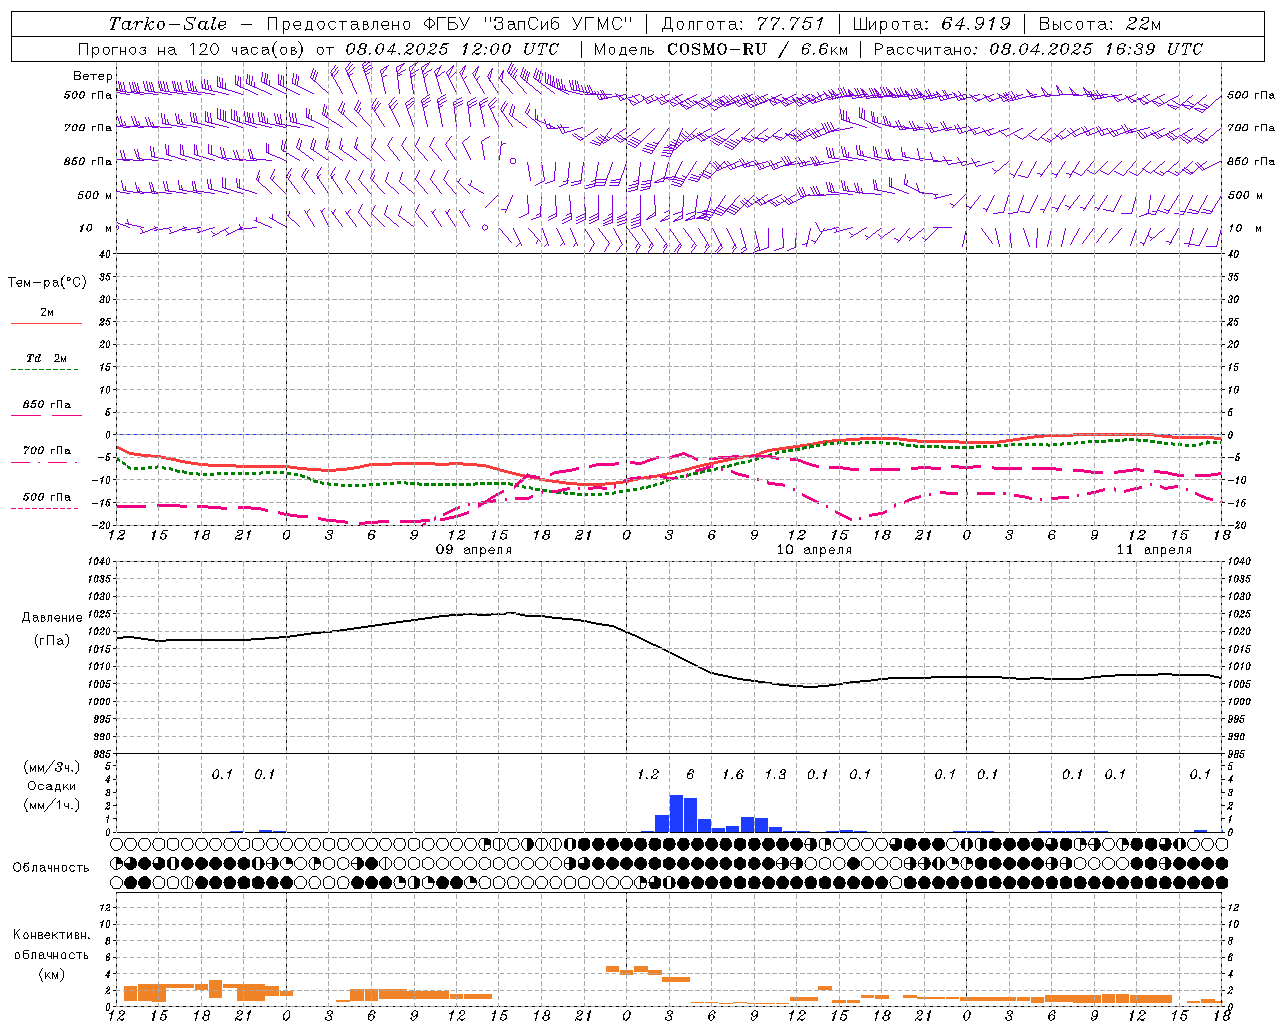This screenshot has width=1280, height=1024.
Task: Select the forecast start "08.04.2025 12:00 UTC"
Action: 452,49
